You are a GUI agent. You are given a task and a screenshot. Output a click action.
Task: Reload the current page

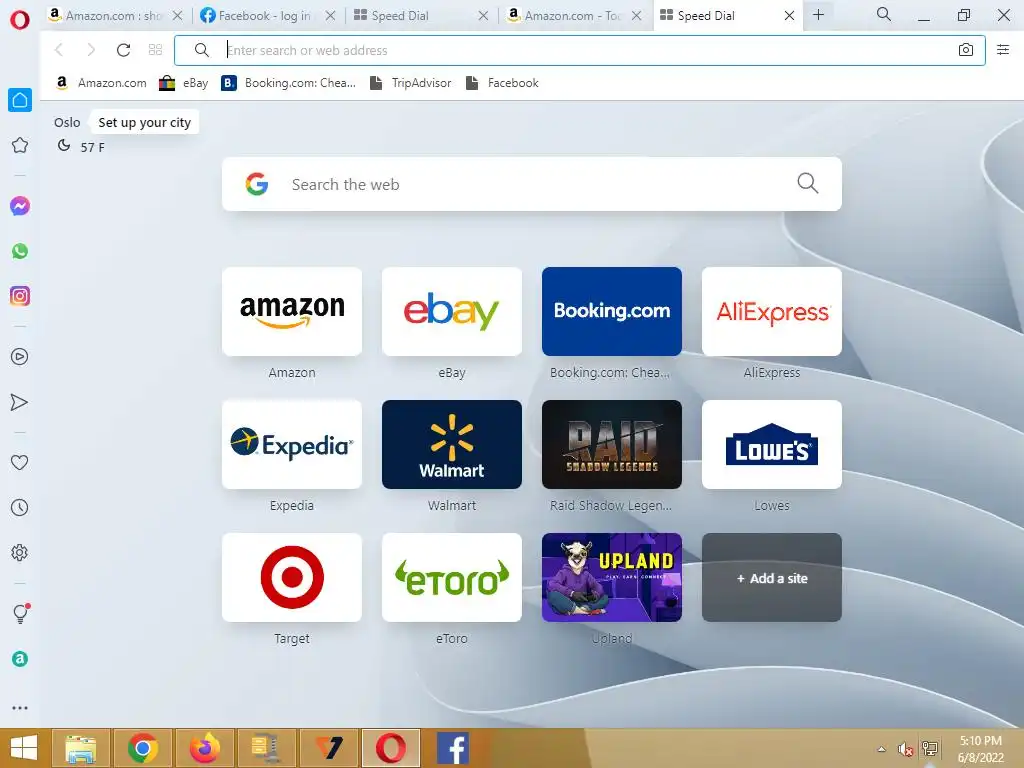(123, 50)
